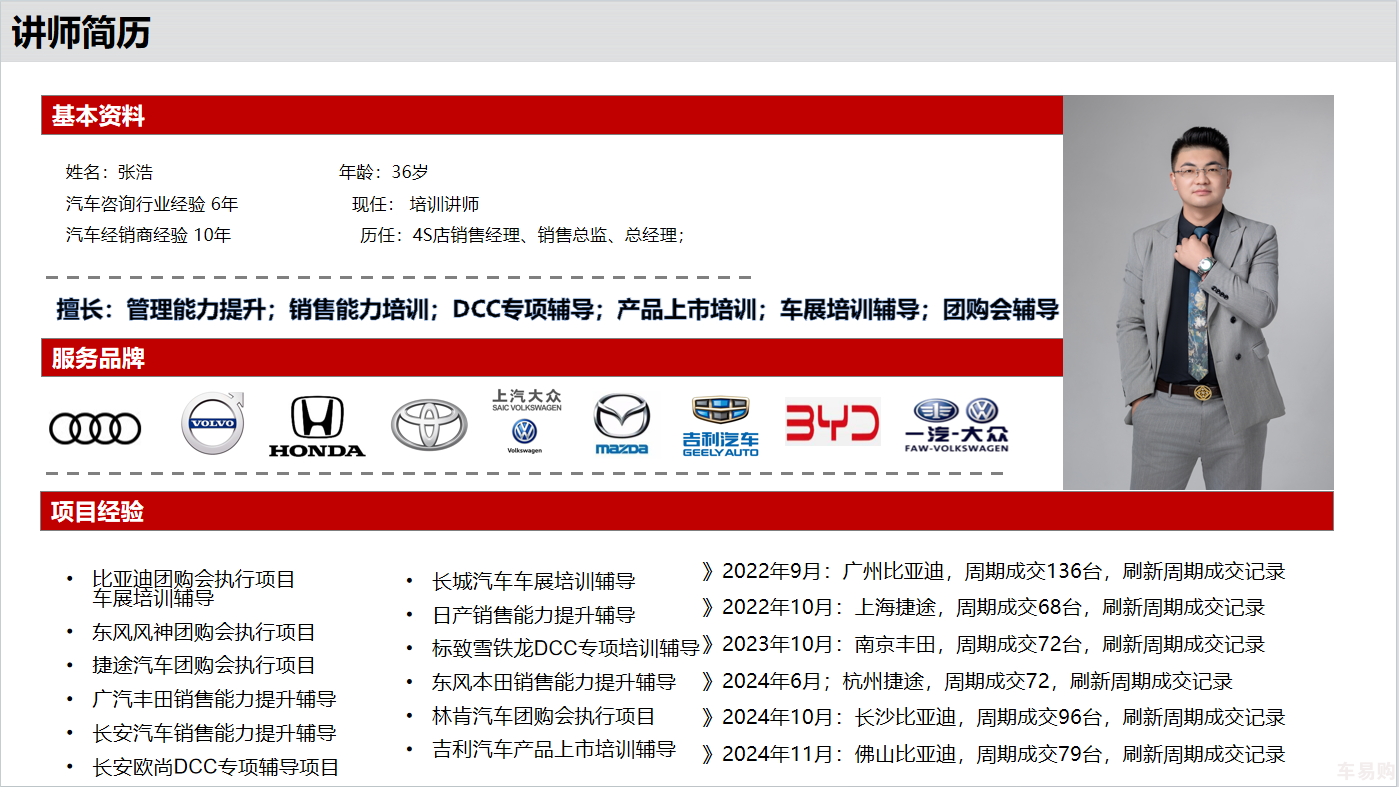
Task: Click the bullet 东风风神团购会执行项目
Action: [x=204, y=632]
